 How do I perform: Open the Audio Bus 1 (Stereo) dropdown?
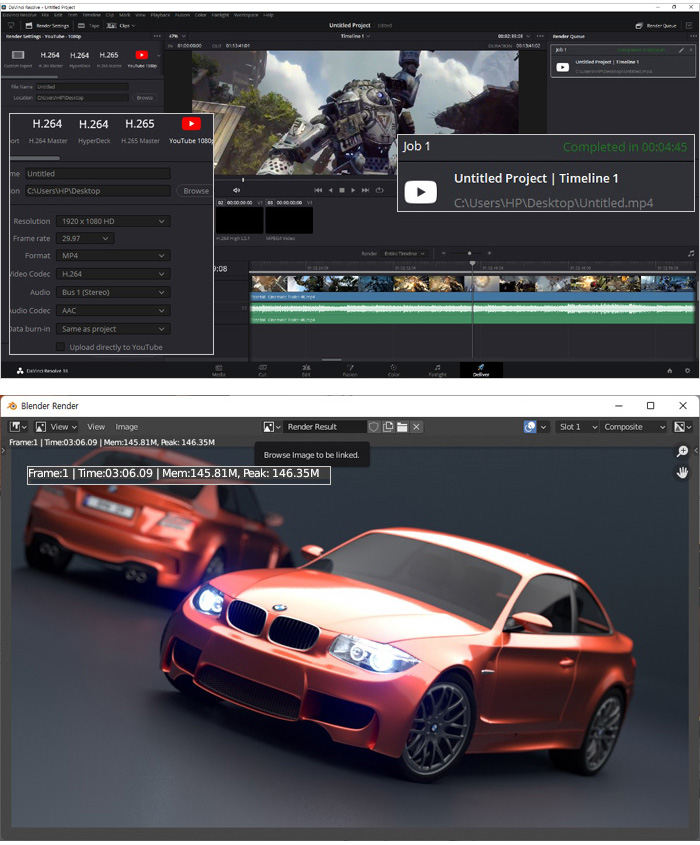coord(113,292)
